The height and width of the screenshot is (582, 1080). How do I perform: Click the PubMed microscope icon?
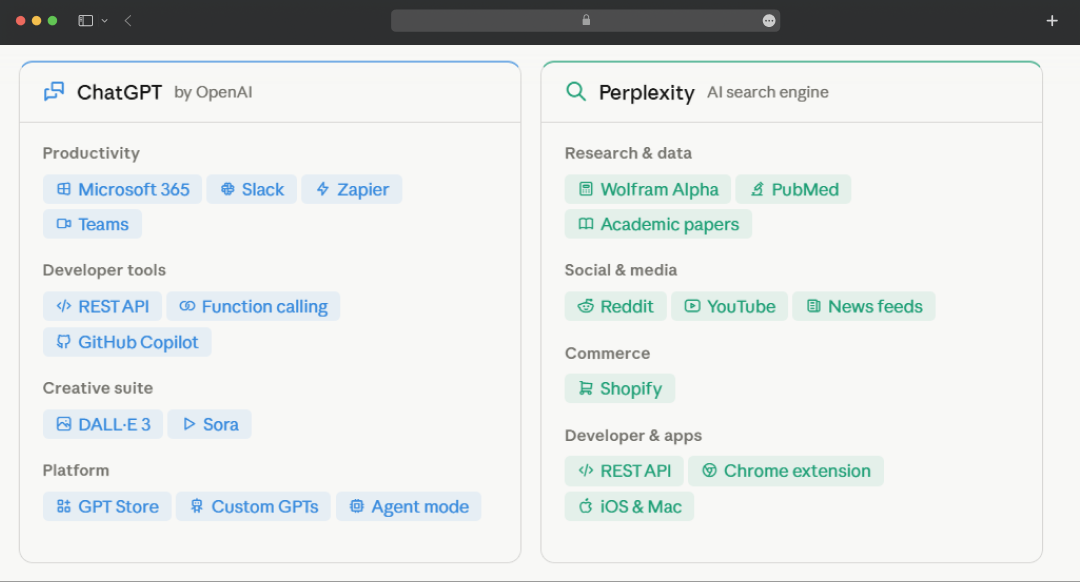point(756,189)
